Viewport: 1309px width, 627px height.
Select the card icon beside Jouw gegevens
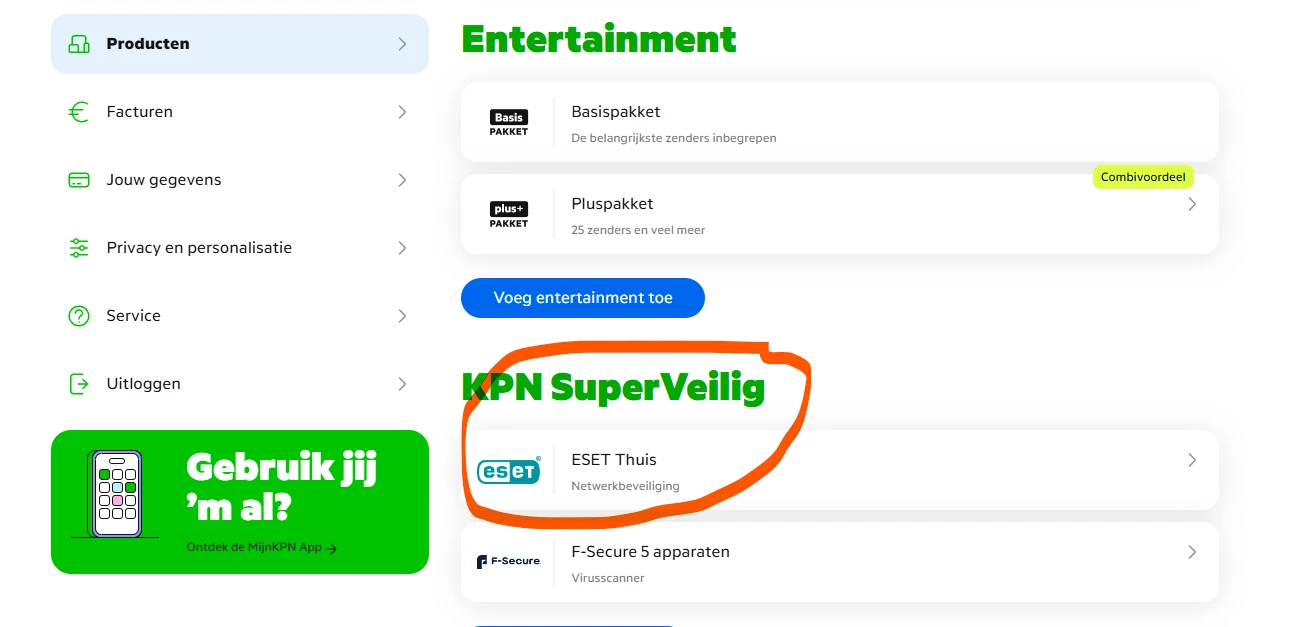tap(79, 180)
